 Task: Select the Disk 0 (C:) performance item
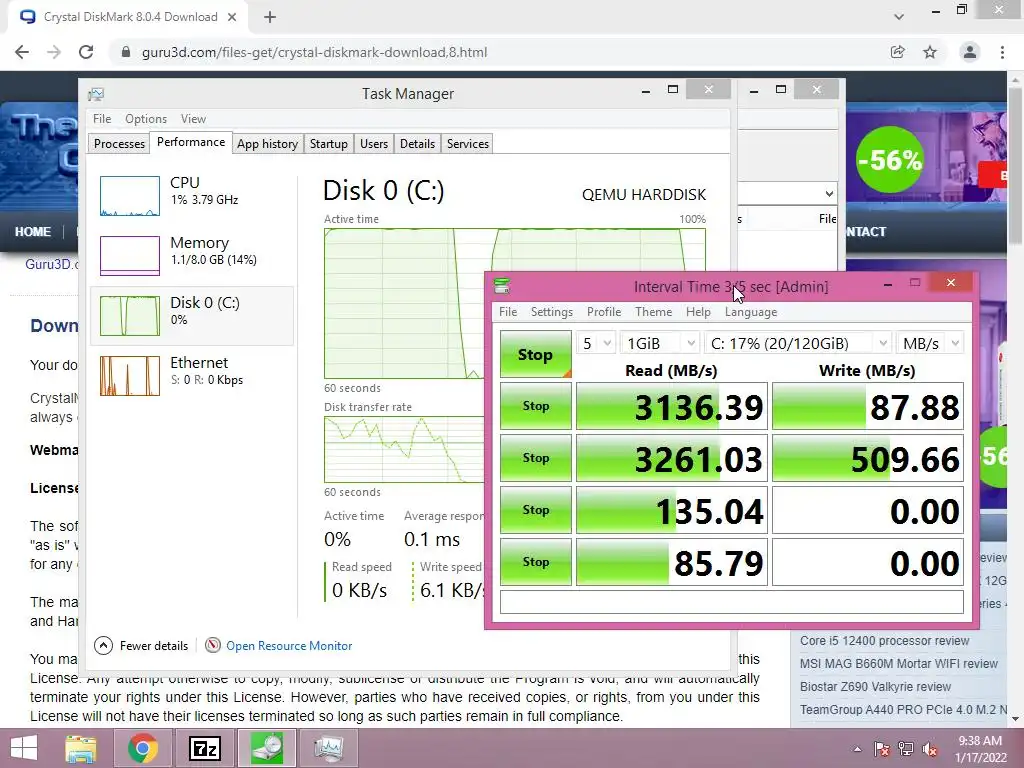tap(192, 315)
